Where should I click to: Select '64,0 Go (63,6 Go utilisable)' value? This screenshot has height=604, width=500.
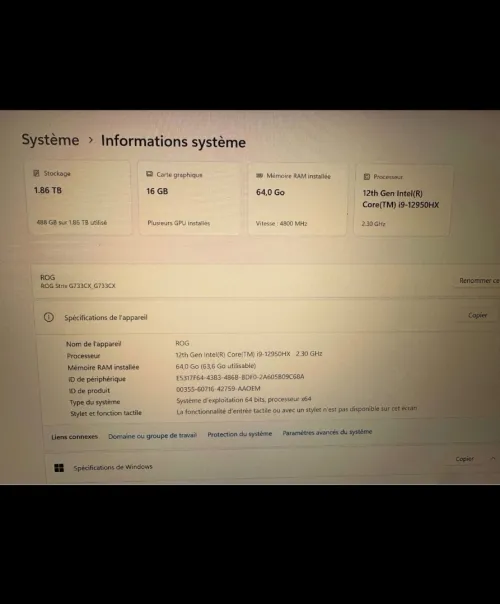tap(216, 366)
